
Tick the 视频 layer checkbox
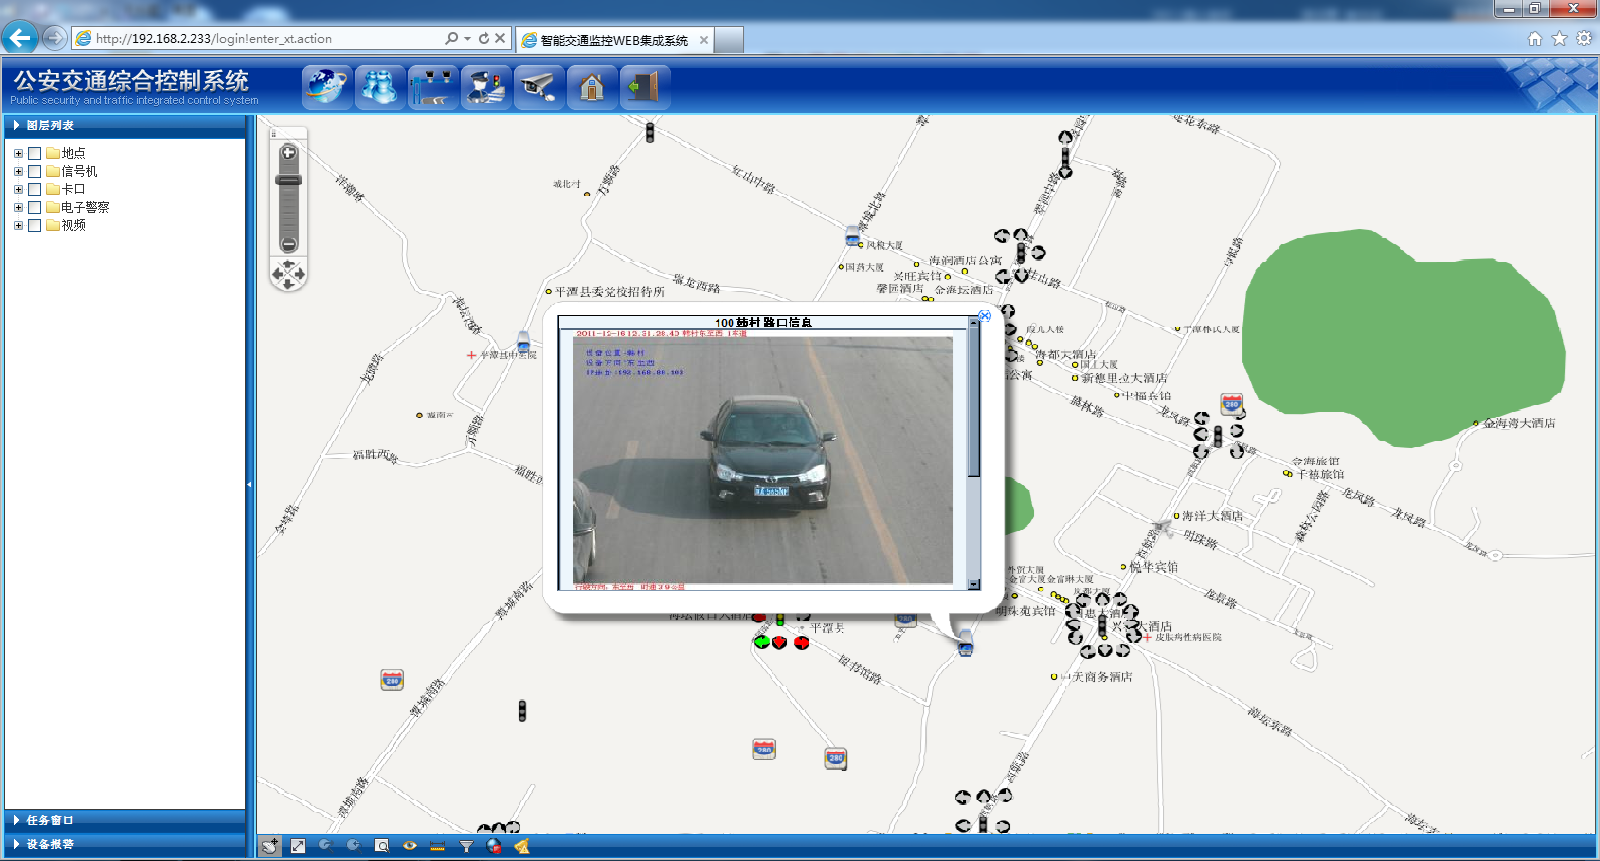[35, 225]
